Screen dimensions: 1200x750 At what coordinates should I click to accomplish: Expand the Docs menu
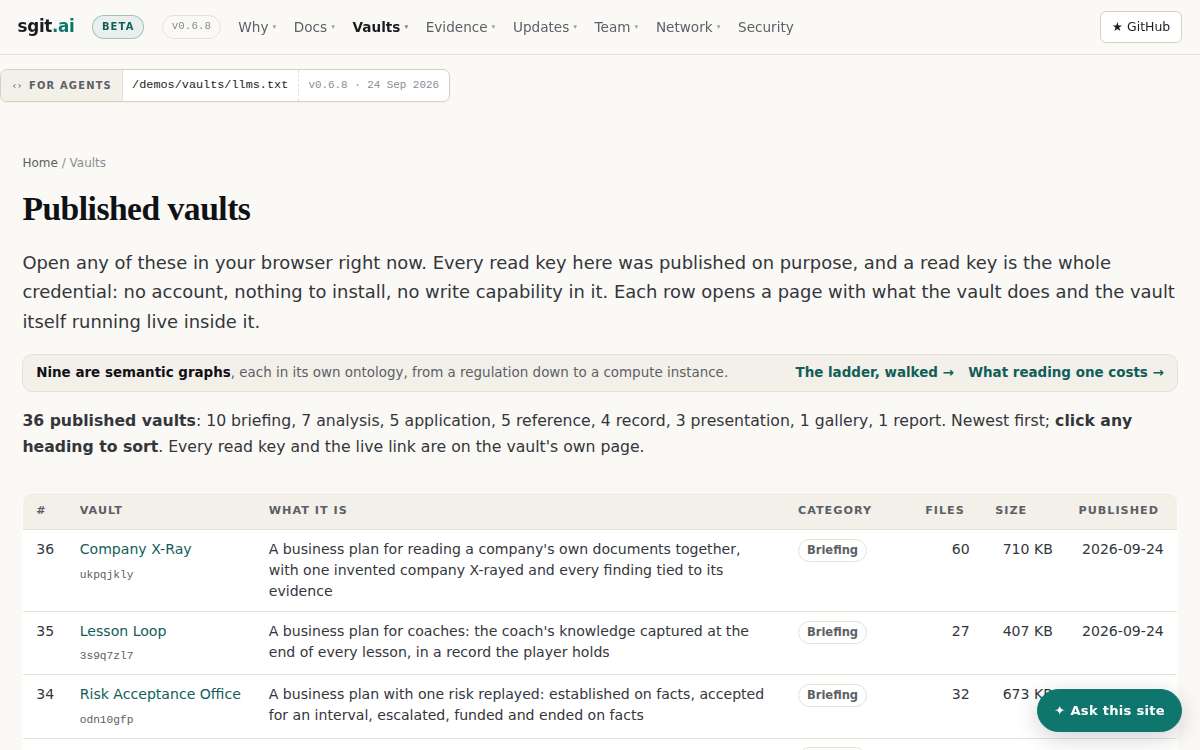314,27
